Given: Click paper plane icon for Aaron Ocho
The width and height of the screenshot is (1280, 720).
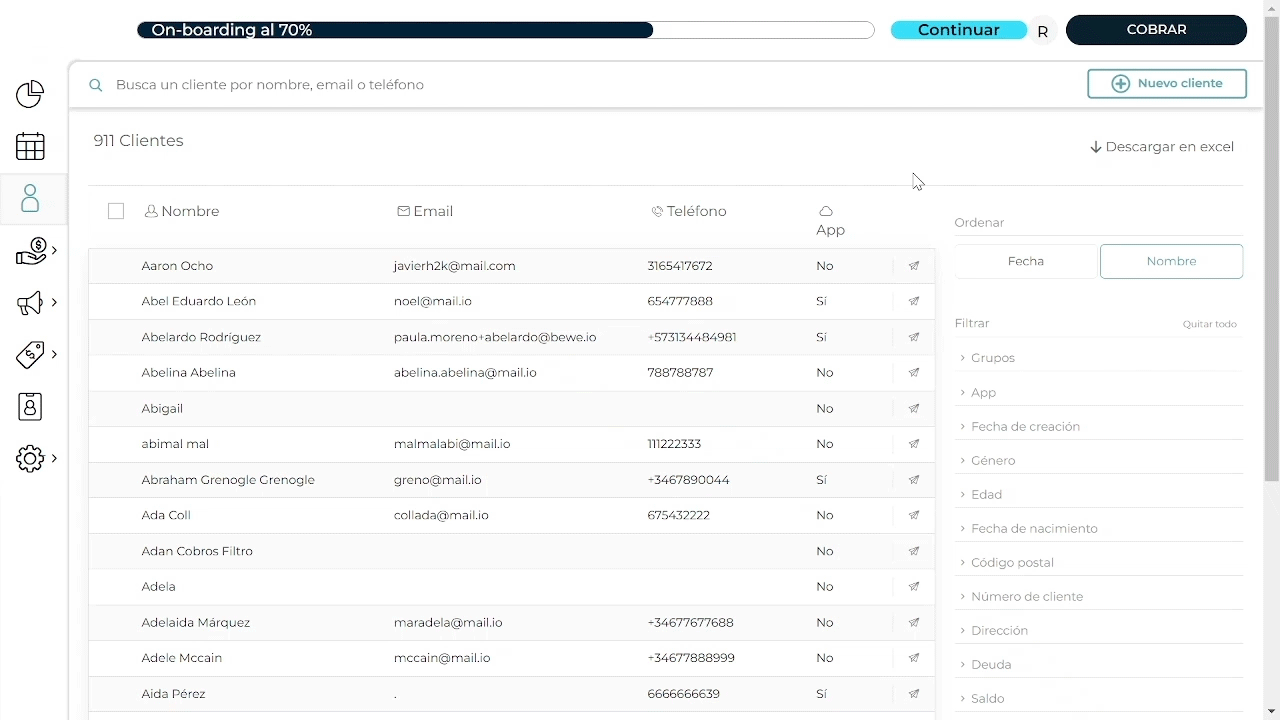Looking at the screenshot, I should tap(914, 266).
